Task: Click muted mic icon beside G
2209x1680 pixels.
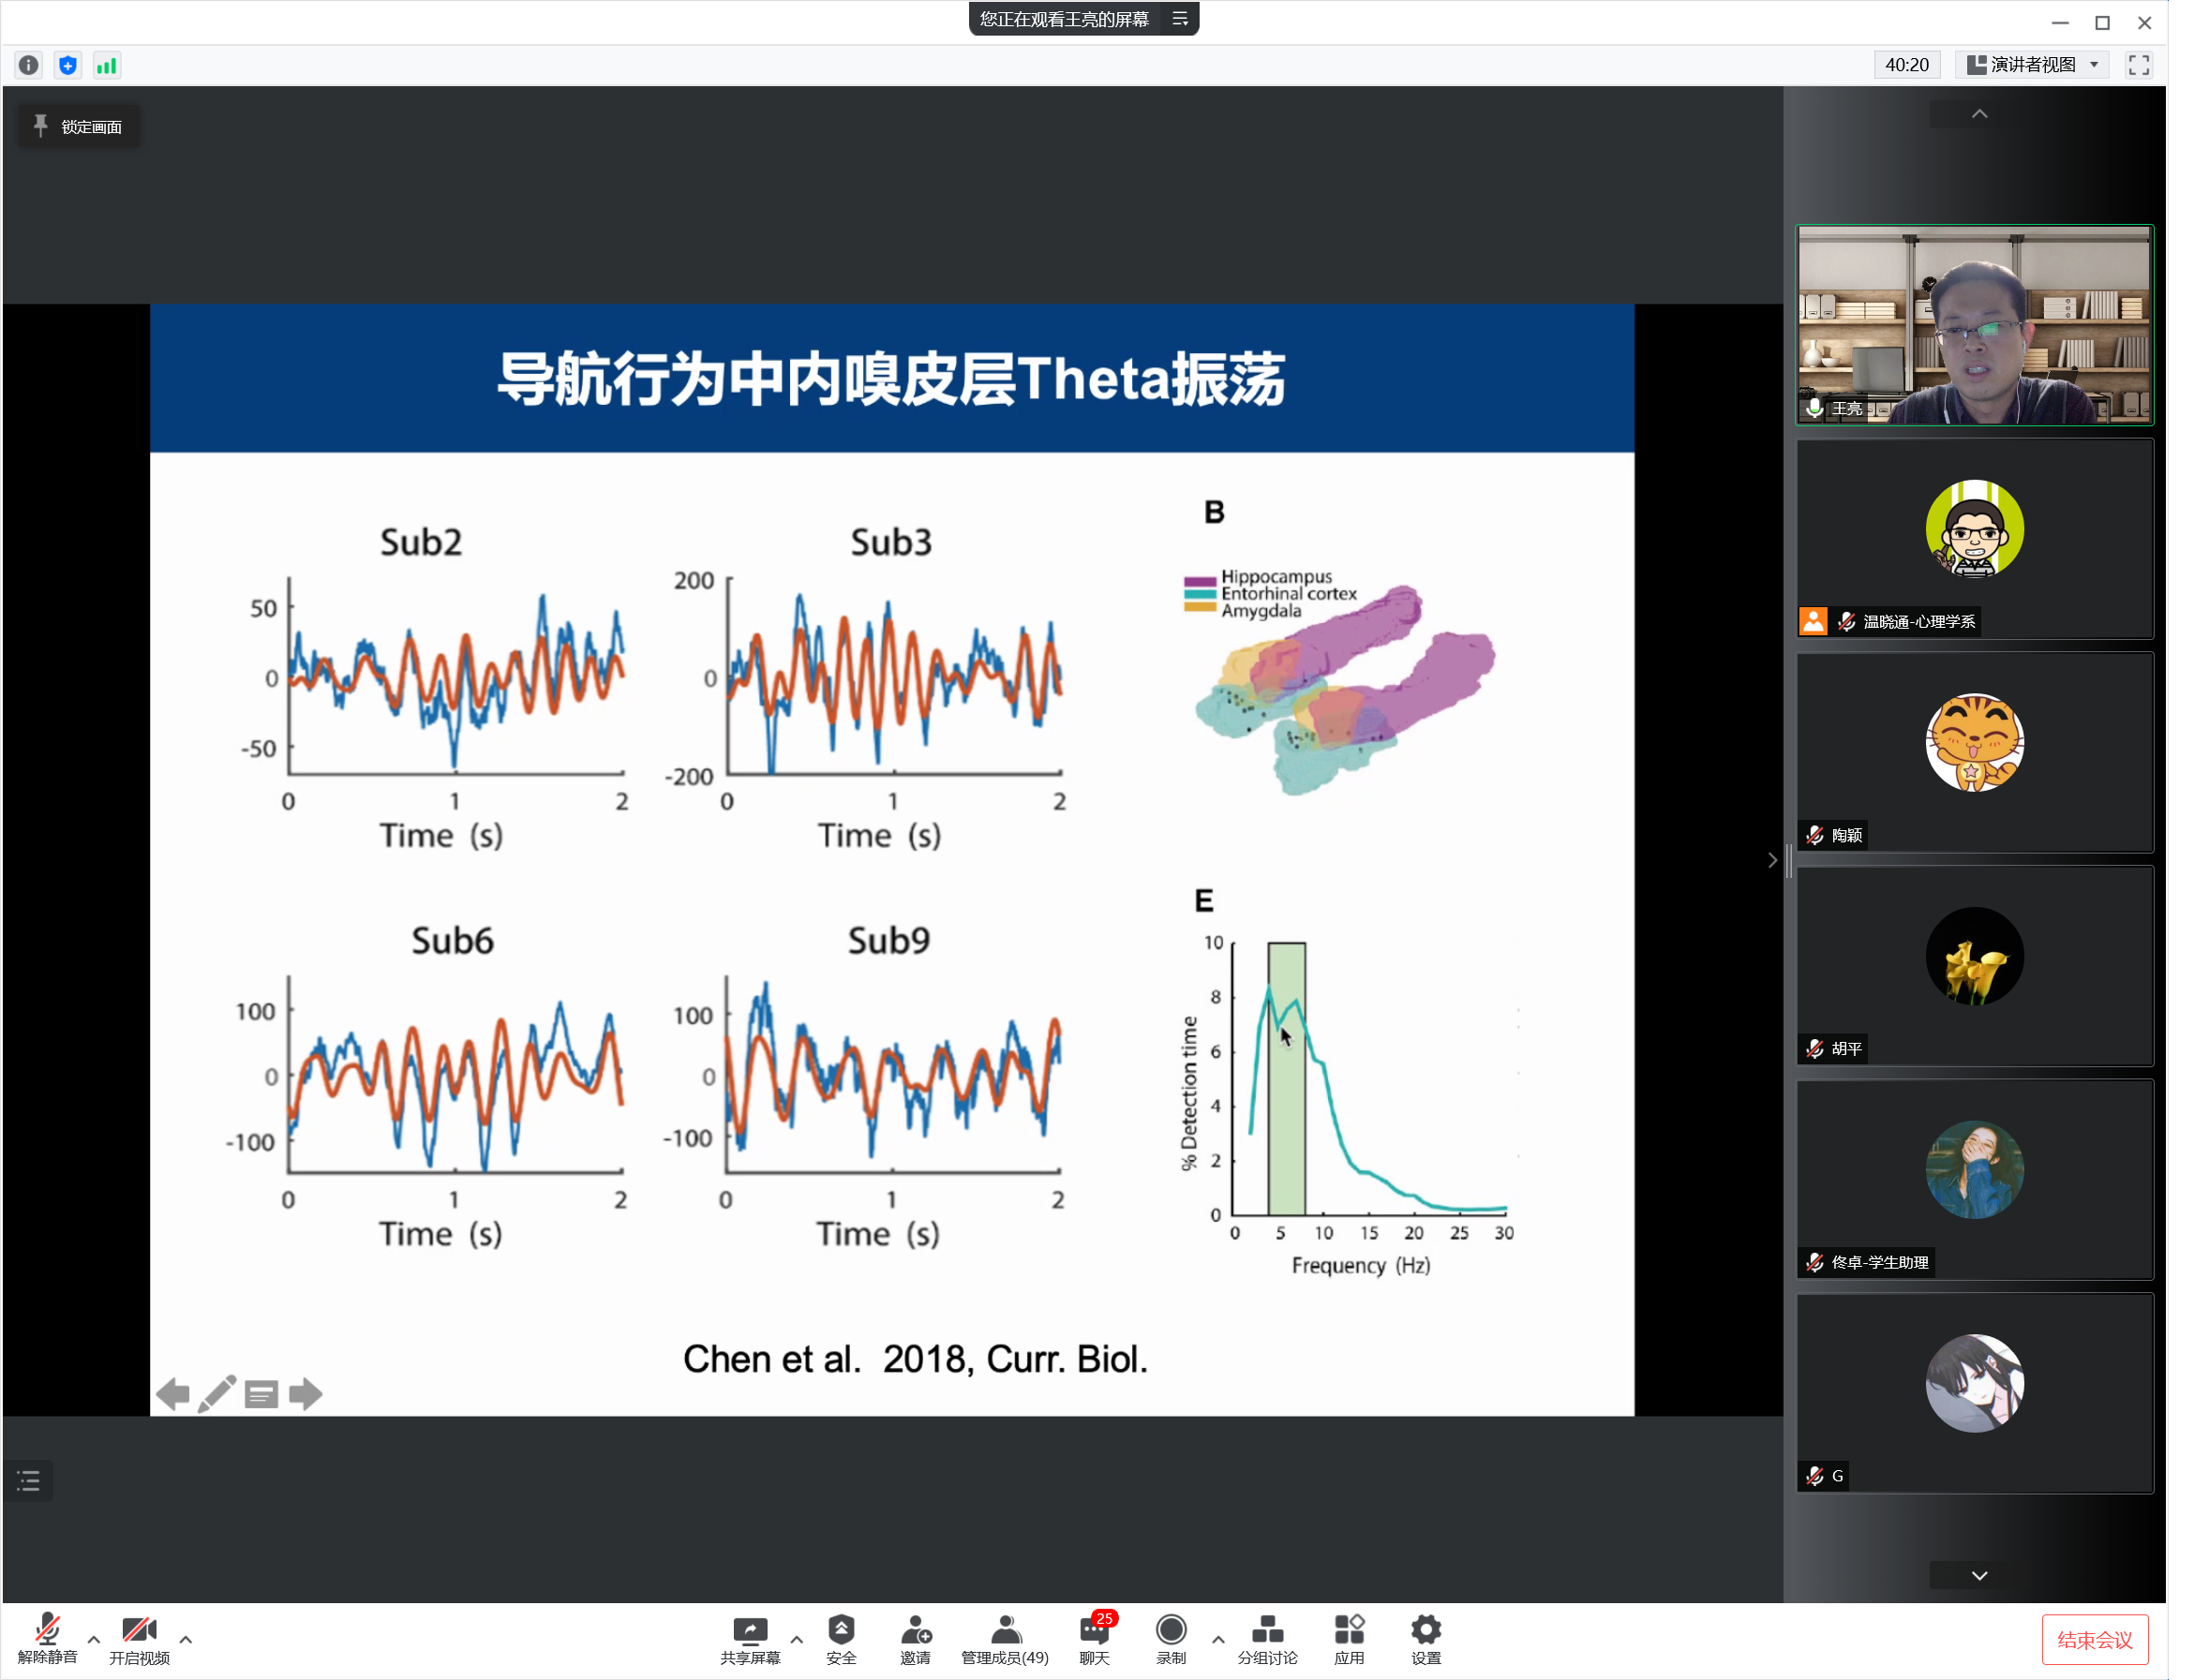Action: 1814,1476
